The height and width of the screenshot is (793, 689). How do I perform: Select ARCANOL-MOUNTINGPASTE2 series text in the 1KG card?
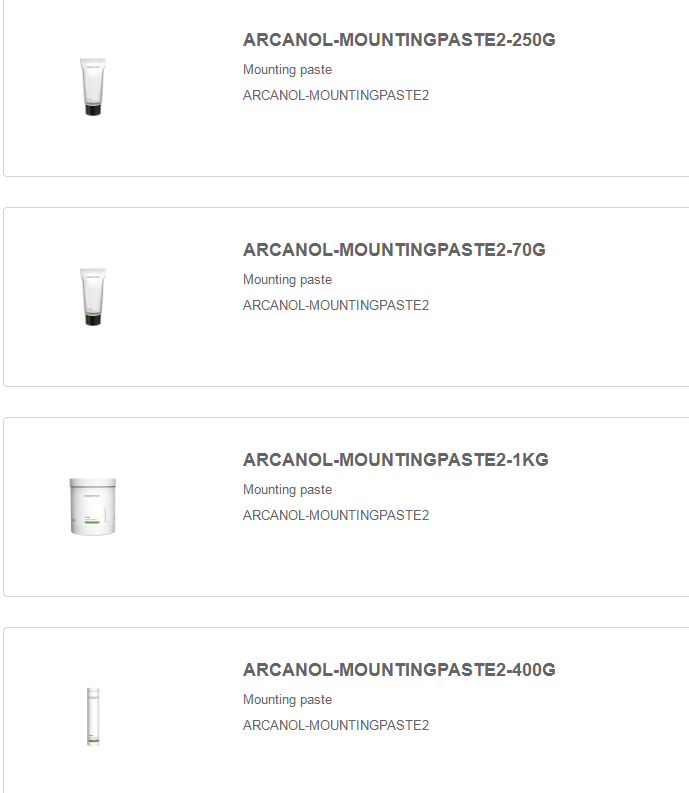coord(335,516)
